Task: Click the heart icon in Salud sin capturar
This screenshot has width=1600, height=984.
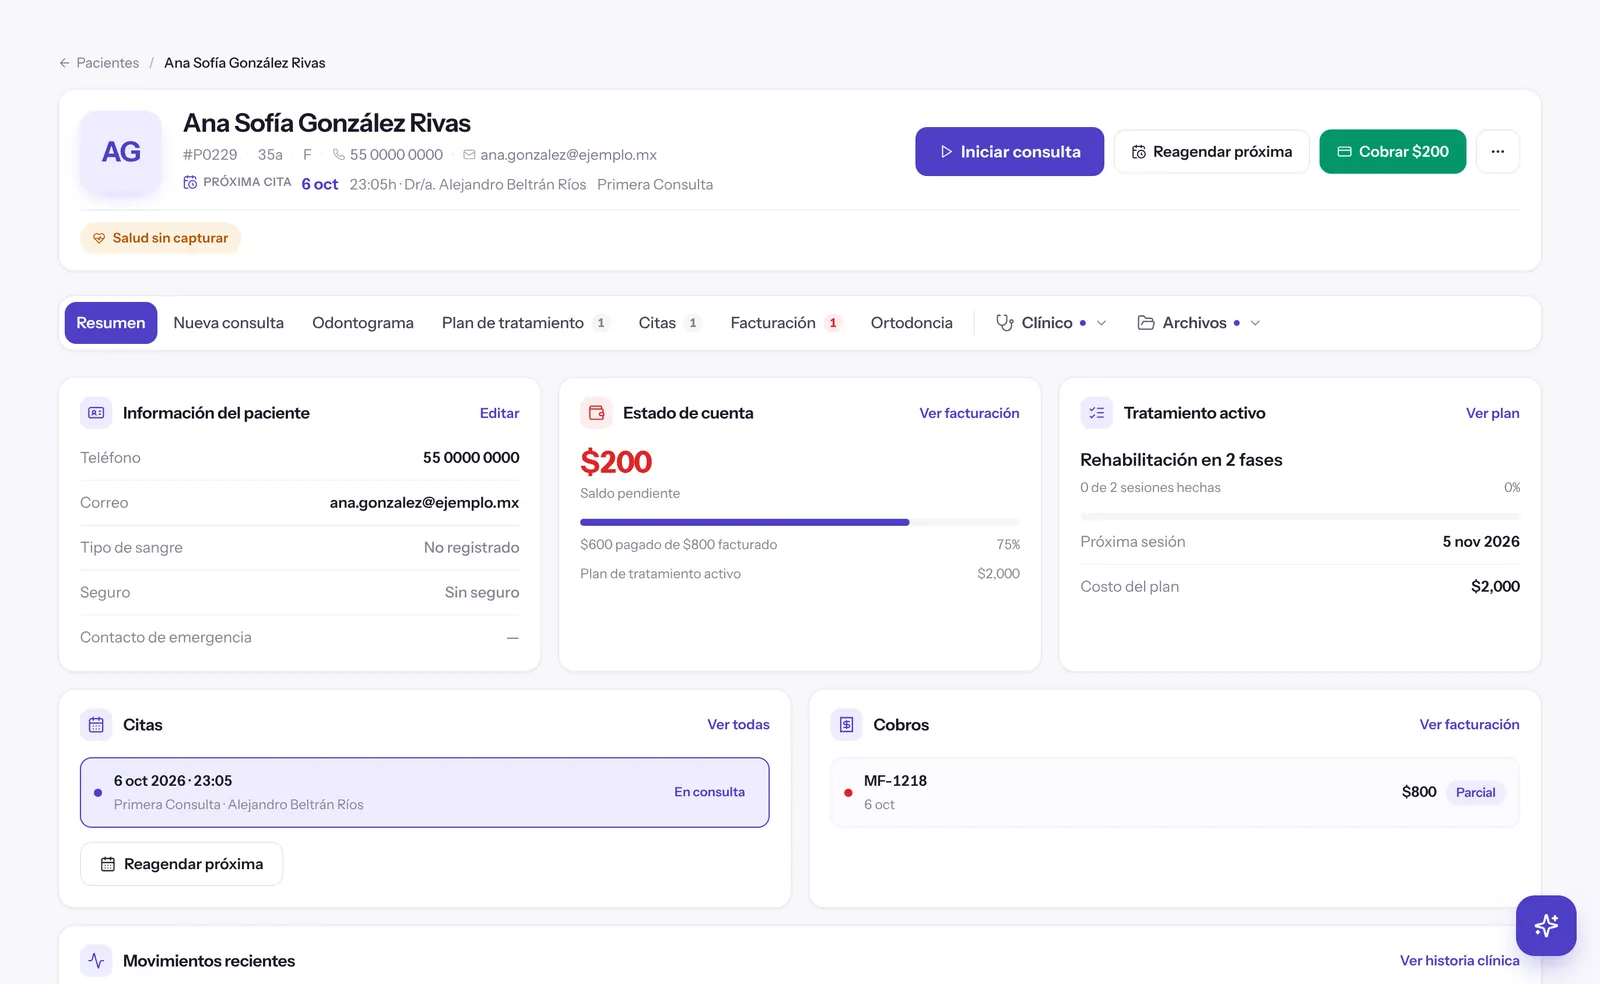Action: pyautogui.click(x=99, y=238)
